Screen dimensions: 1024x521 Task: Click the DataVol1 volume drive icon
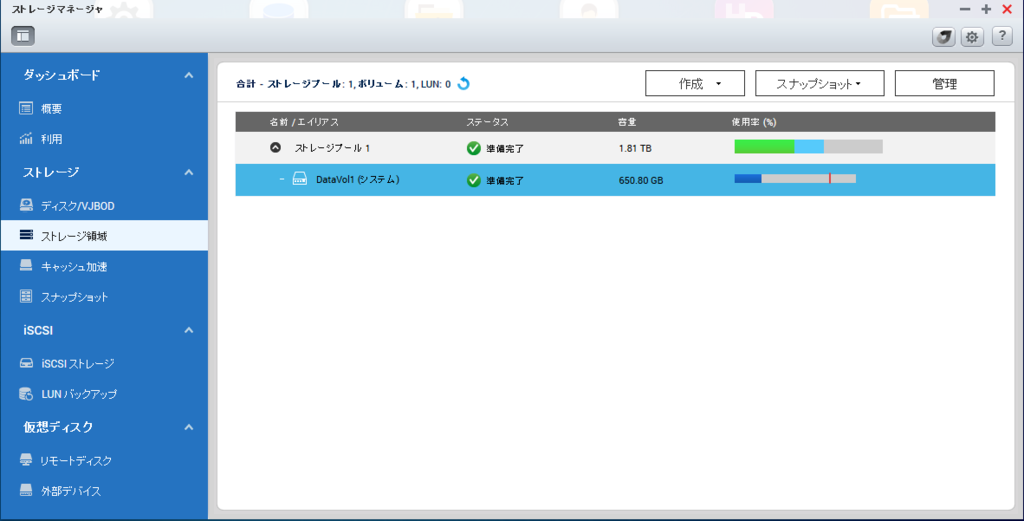point(300,179)
